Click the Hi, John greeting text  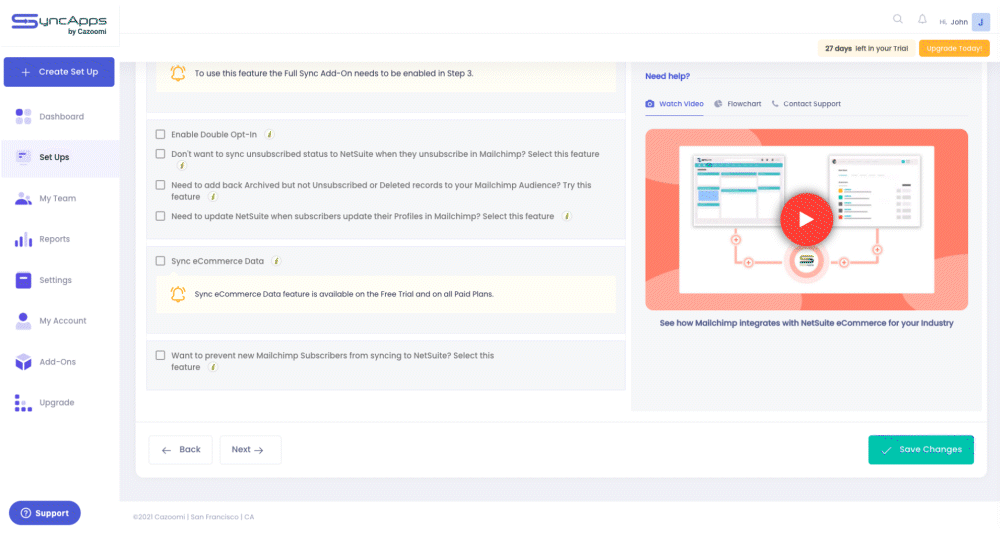click(x=953, y=22)
